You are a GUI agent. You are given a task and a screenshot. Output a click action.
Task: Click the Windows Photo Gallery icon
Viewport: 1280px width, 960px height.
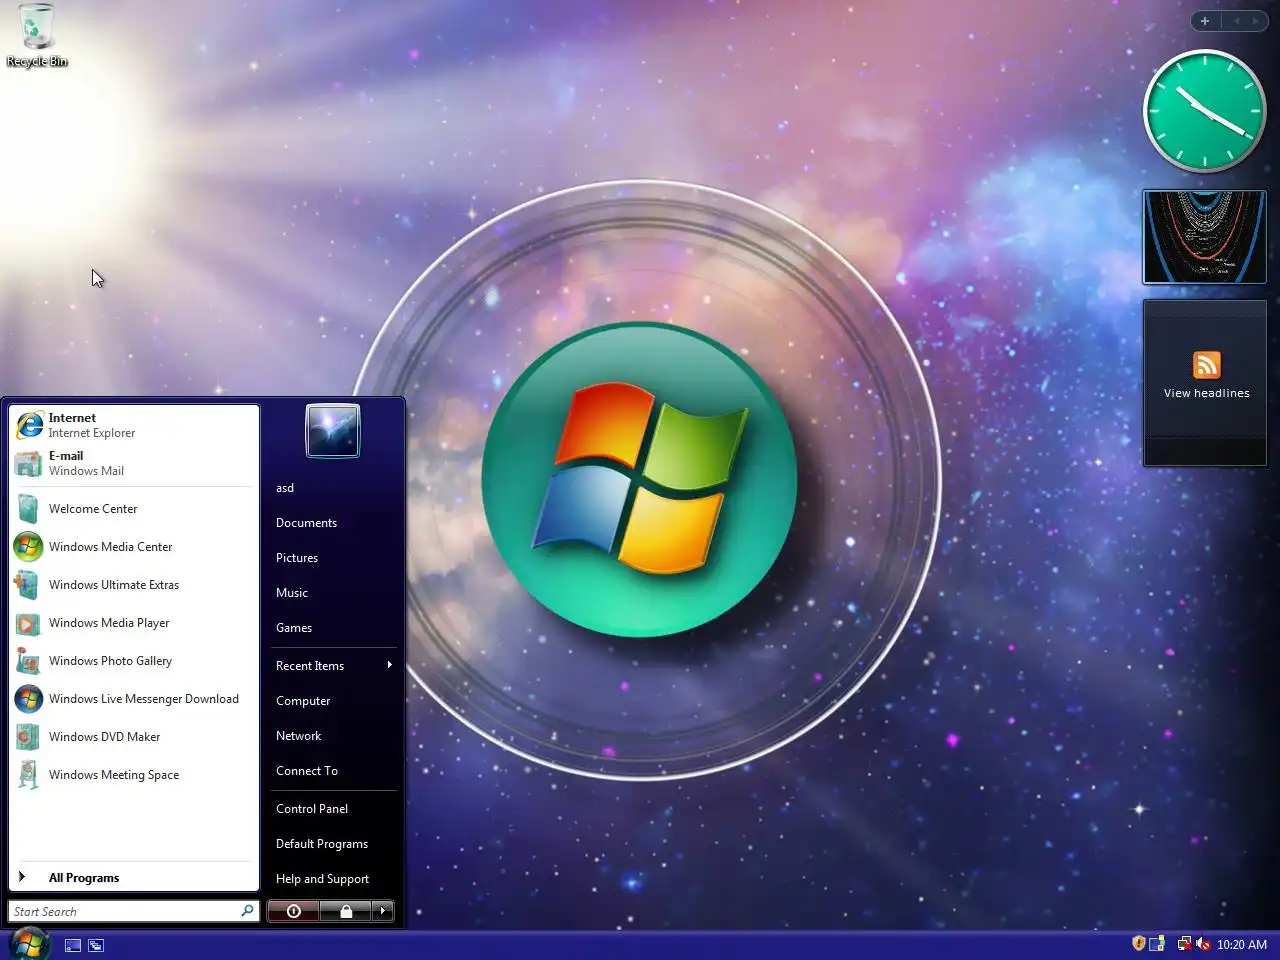point(29,661)
